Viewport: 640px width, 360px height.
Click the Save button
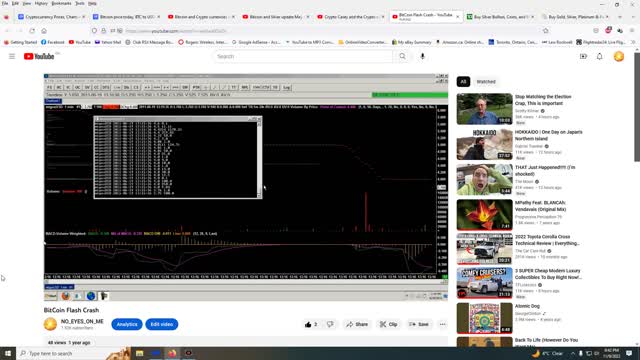click(419, 324)
